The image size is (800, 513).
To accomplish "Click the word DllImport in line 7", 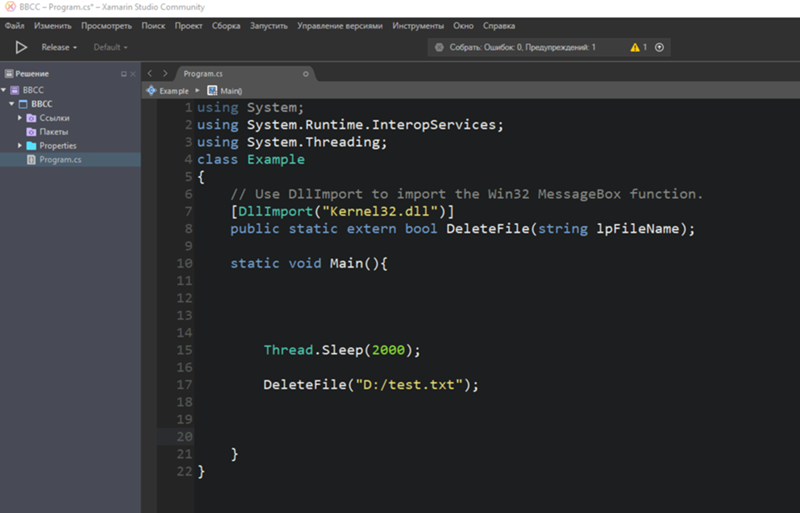I will [276, 211].
